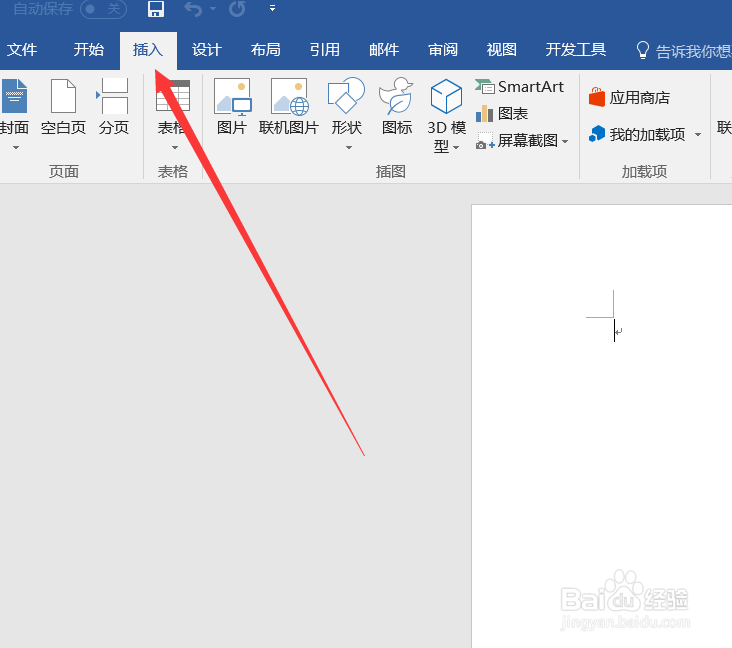Screen dimensions: 732x648
Task: Click the 屏幕截图 screenshot button
Action: pos(516,141)
